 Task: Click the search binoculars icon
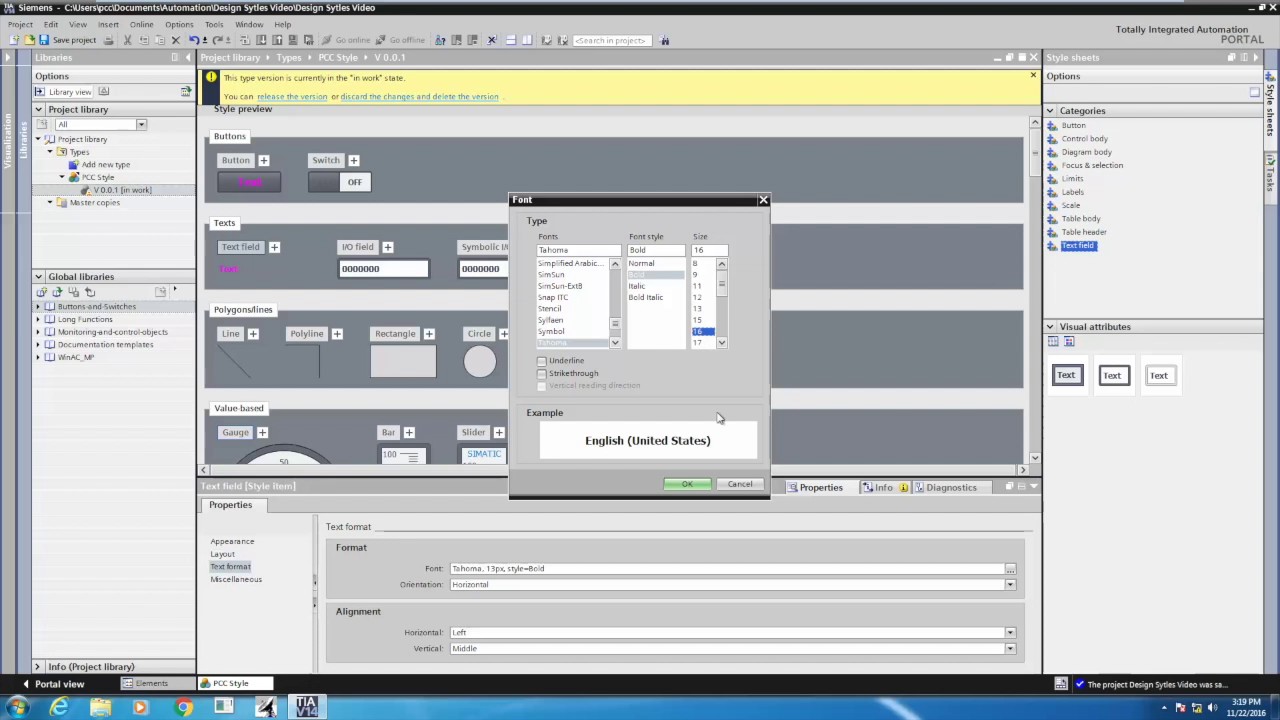pos(664,40)
